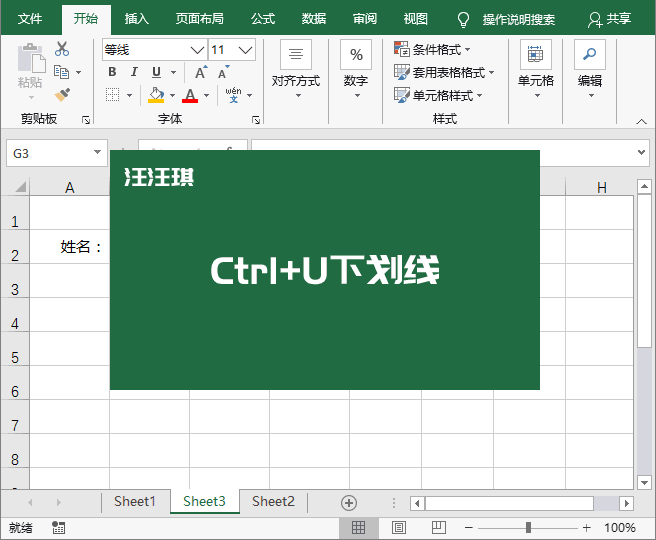Click zoom in plus button
This screenshot has height=540, width=656.
pos(587,528)
